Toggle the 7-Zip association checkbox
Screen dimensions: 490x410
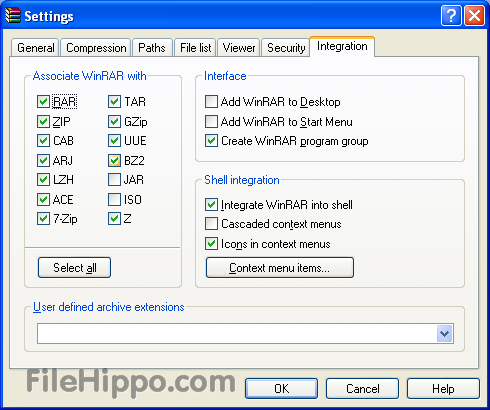pyautogui.click(x=43, y=219)
